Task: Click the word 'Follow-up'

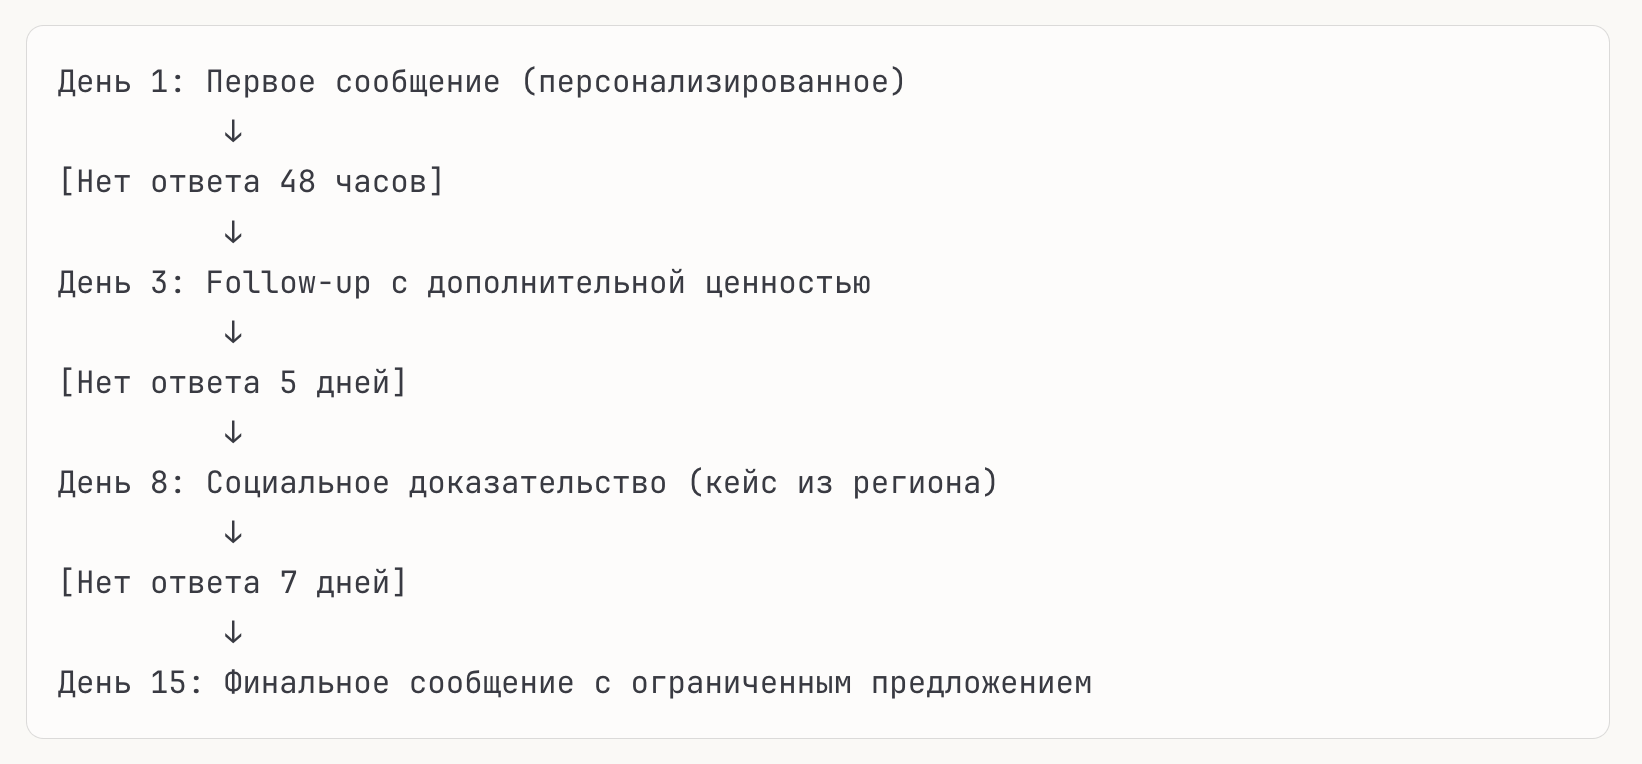Action: (288, 283)
